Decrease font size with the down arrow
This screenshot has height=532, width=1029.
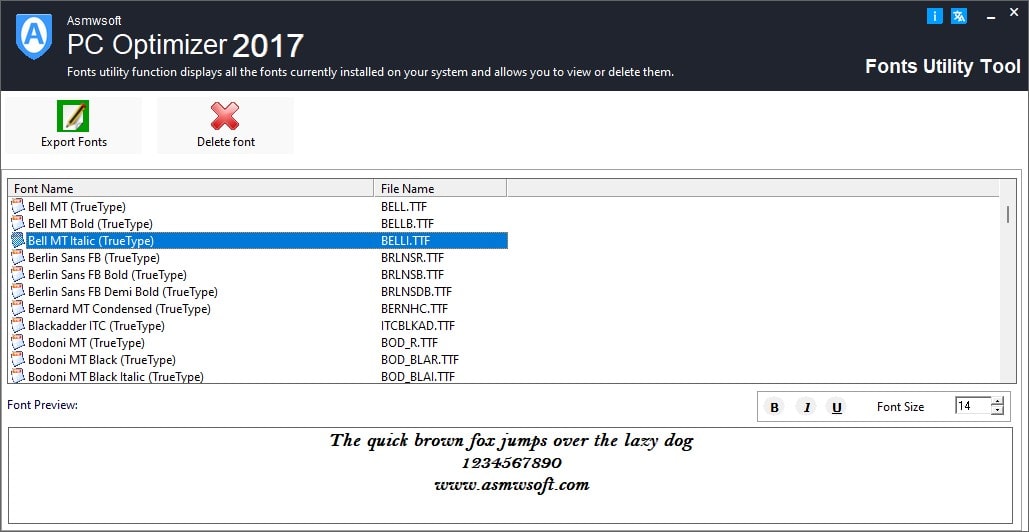tap(998, 411)
